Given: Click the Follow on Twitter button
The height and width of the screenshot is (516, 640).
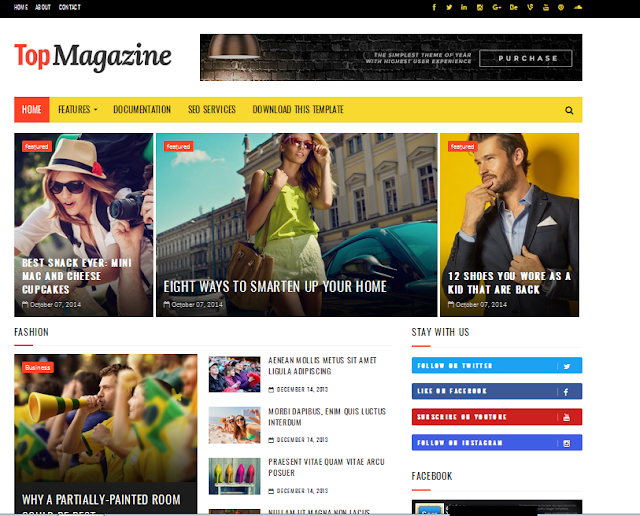Looking at the screenshot, I should click(497, 365).
